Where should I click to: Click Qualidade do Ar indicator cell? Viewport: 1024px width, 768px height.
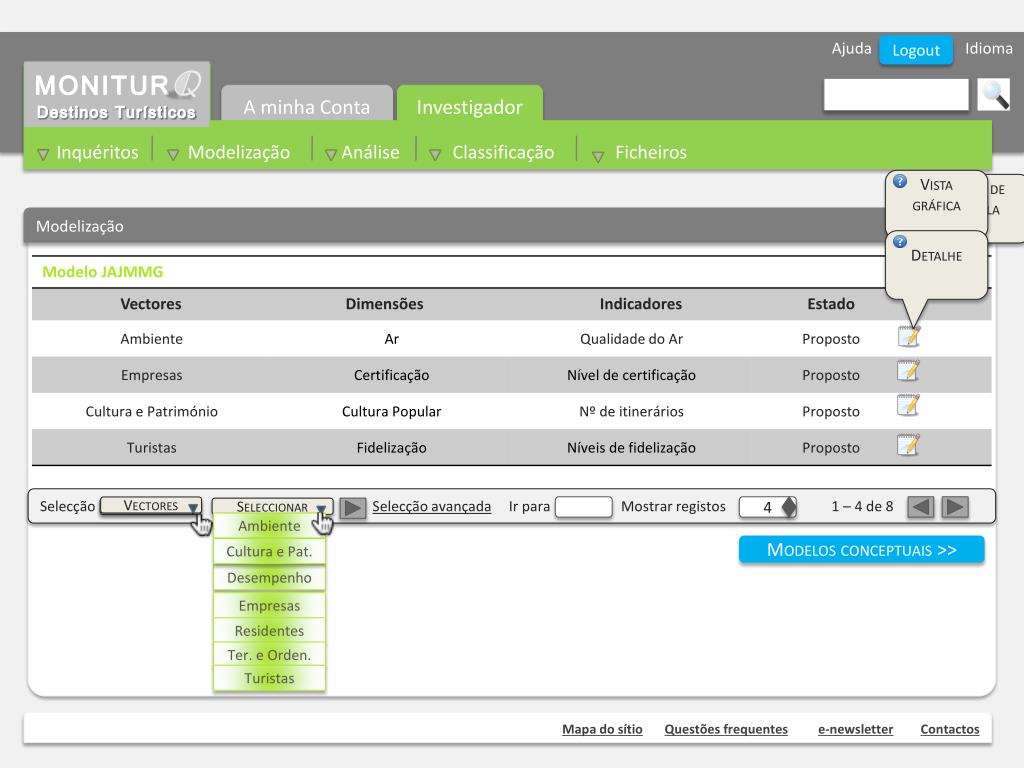point(632,339)
